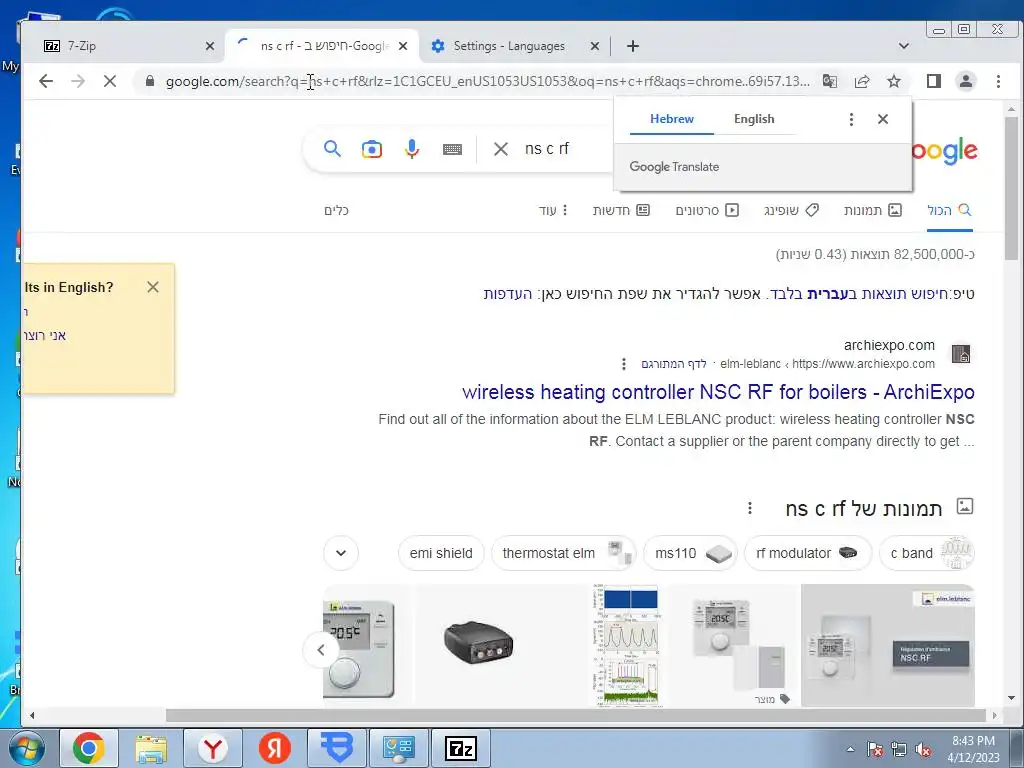Click the address bar URL field
Screen dimensions: 1024x768
[487, 81]
